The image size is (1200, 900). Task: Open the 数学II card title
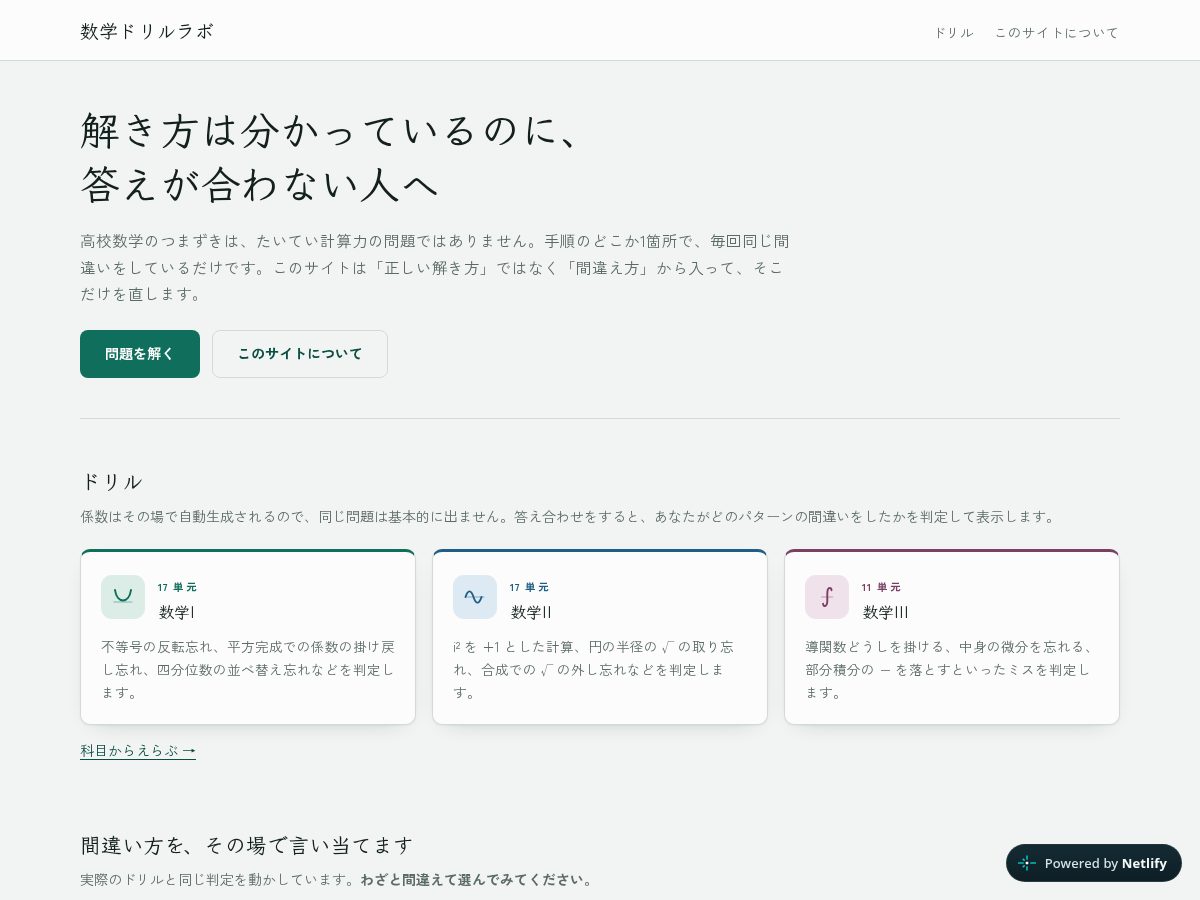[531, 612]
